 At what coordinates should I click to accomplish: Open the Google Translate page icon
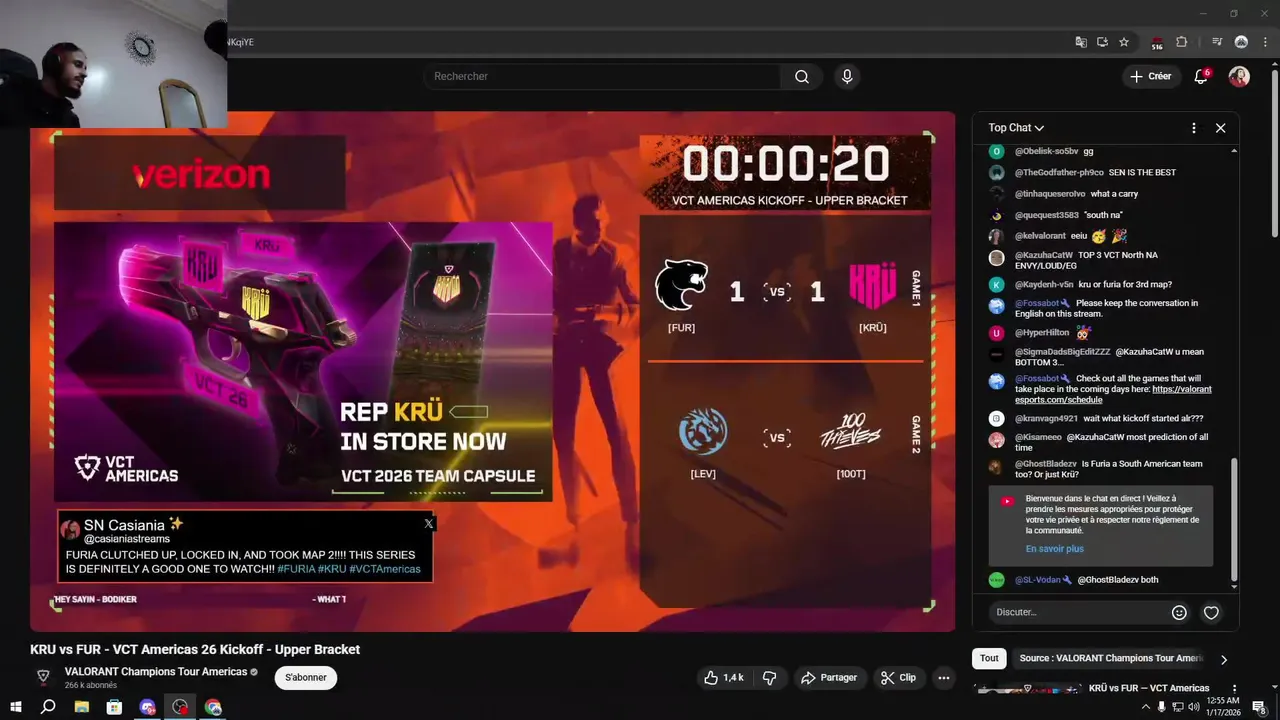click(x=1081, y=42)
